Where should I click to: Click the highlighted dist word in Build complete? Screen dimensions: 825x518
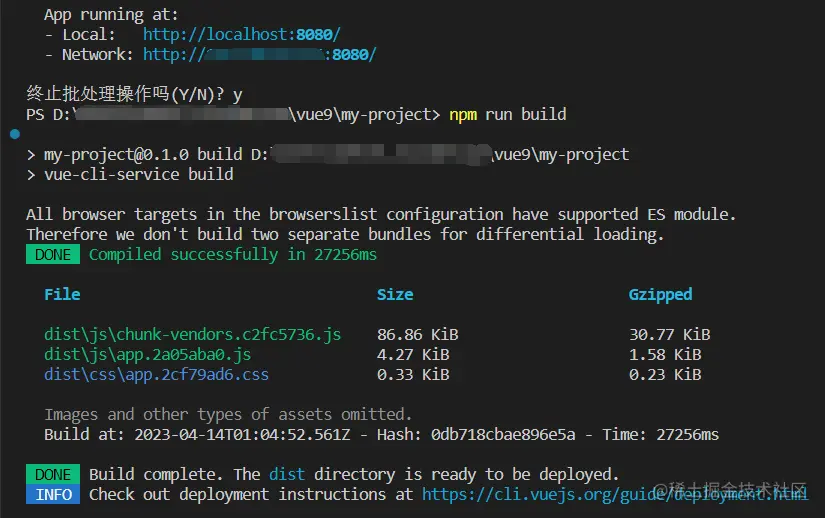point(287,474)
